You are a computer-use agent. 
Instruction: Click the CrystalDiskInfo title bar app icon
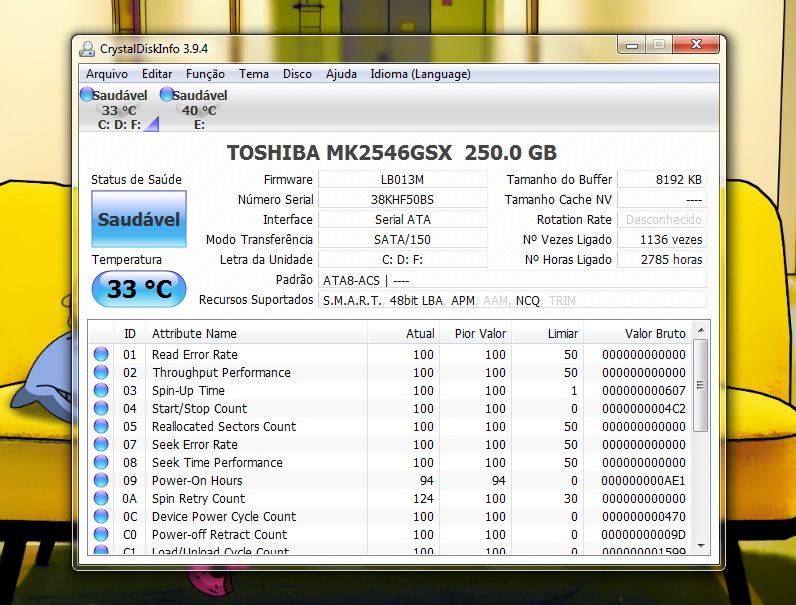87,49
